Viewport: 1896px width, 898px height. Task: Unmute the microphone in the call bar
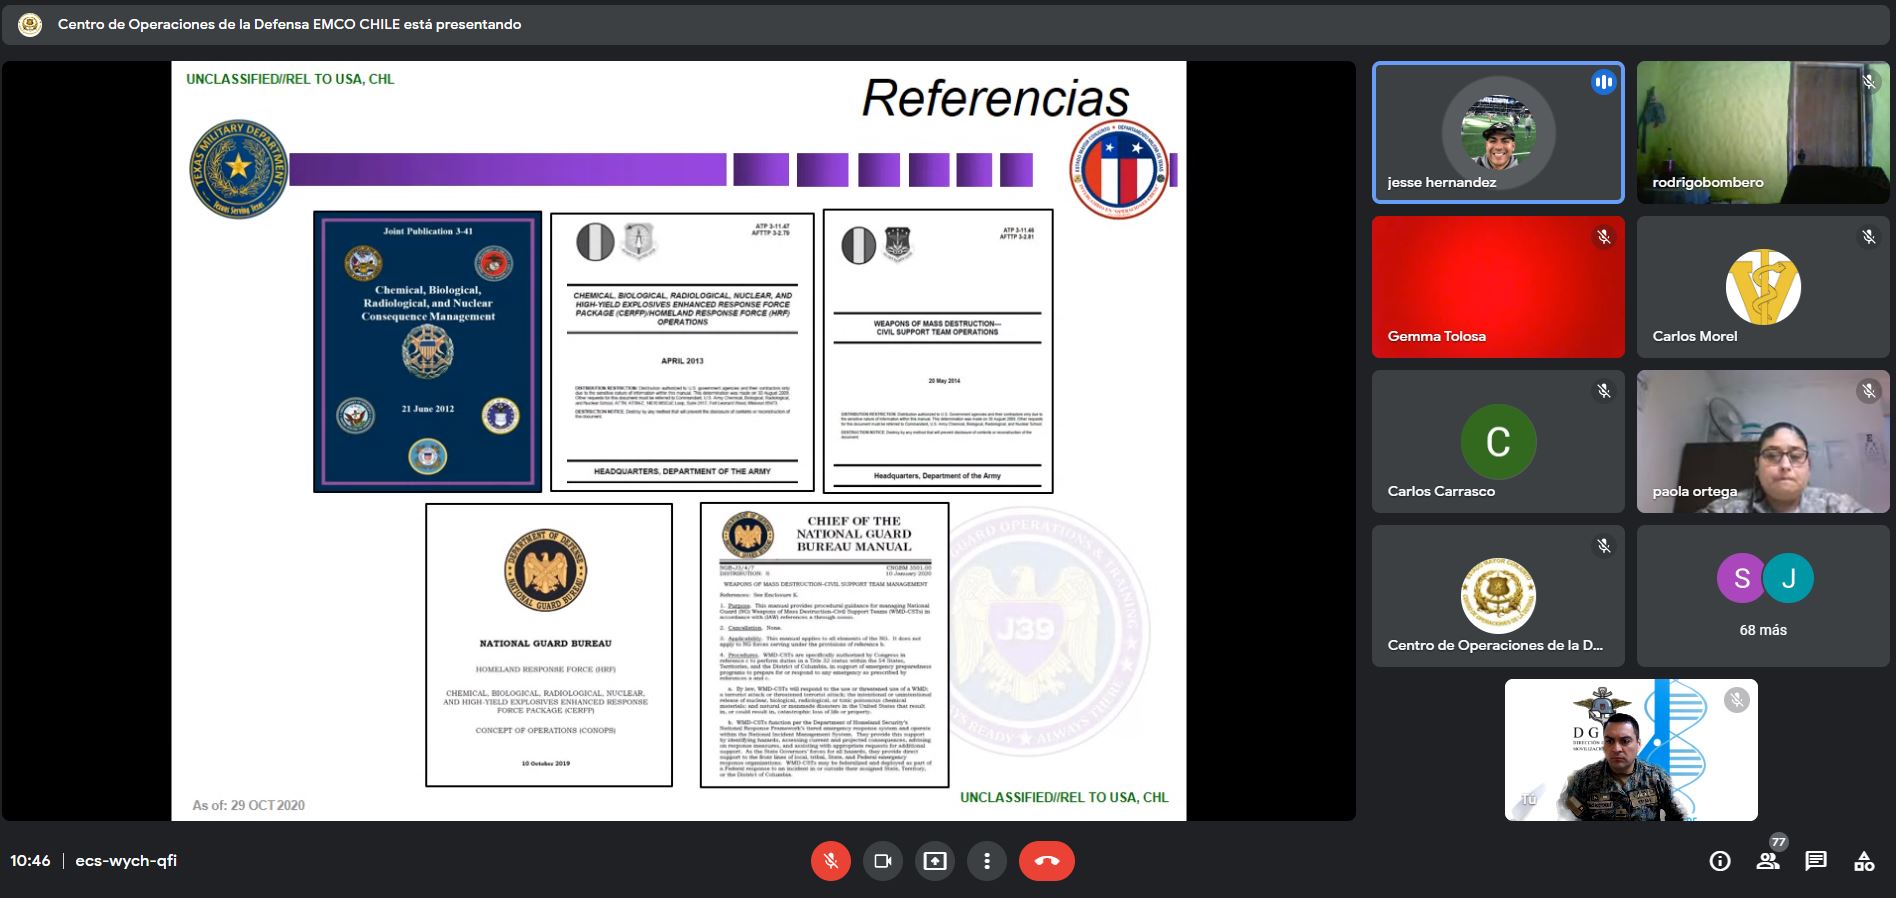(830, 861)
